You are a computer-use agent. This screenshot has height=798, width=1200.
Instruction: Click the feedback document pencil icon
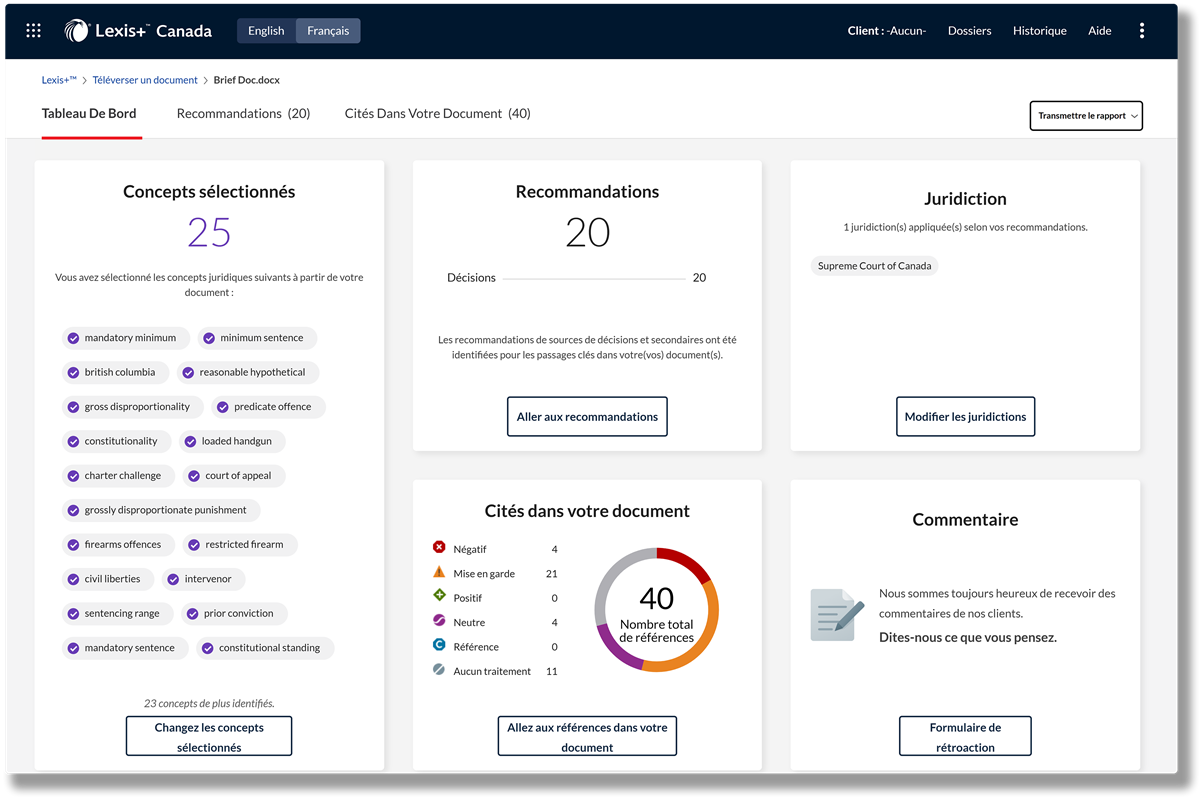(836, 614)
